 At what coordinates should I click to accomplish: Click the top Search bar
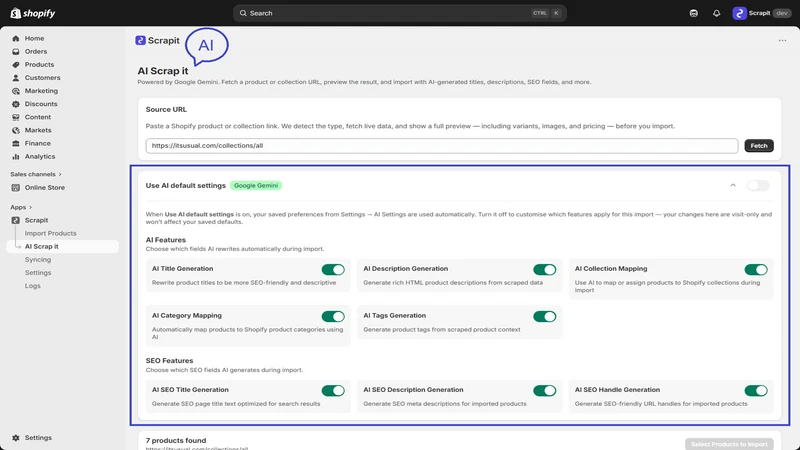(x=399, y=13)
